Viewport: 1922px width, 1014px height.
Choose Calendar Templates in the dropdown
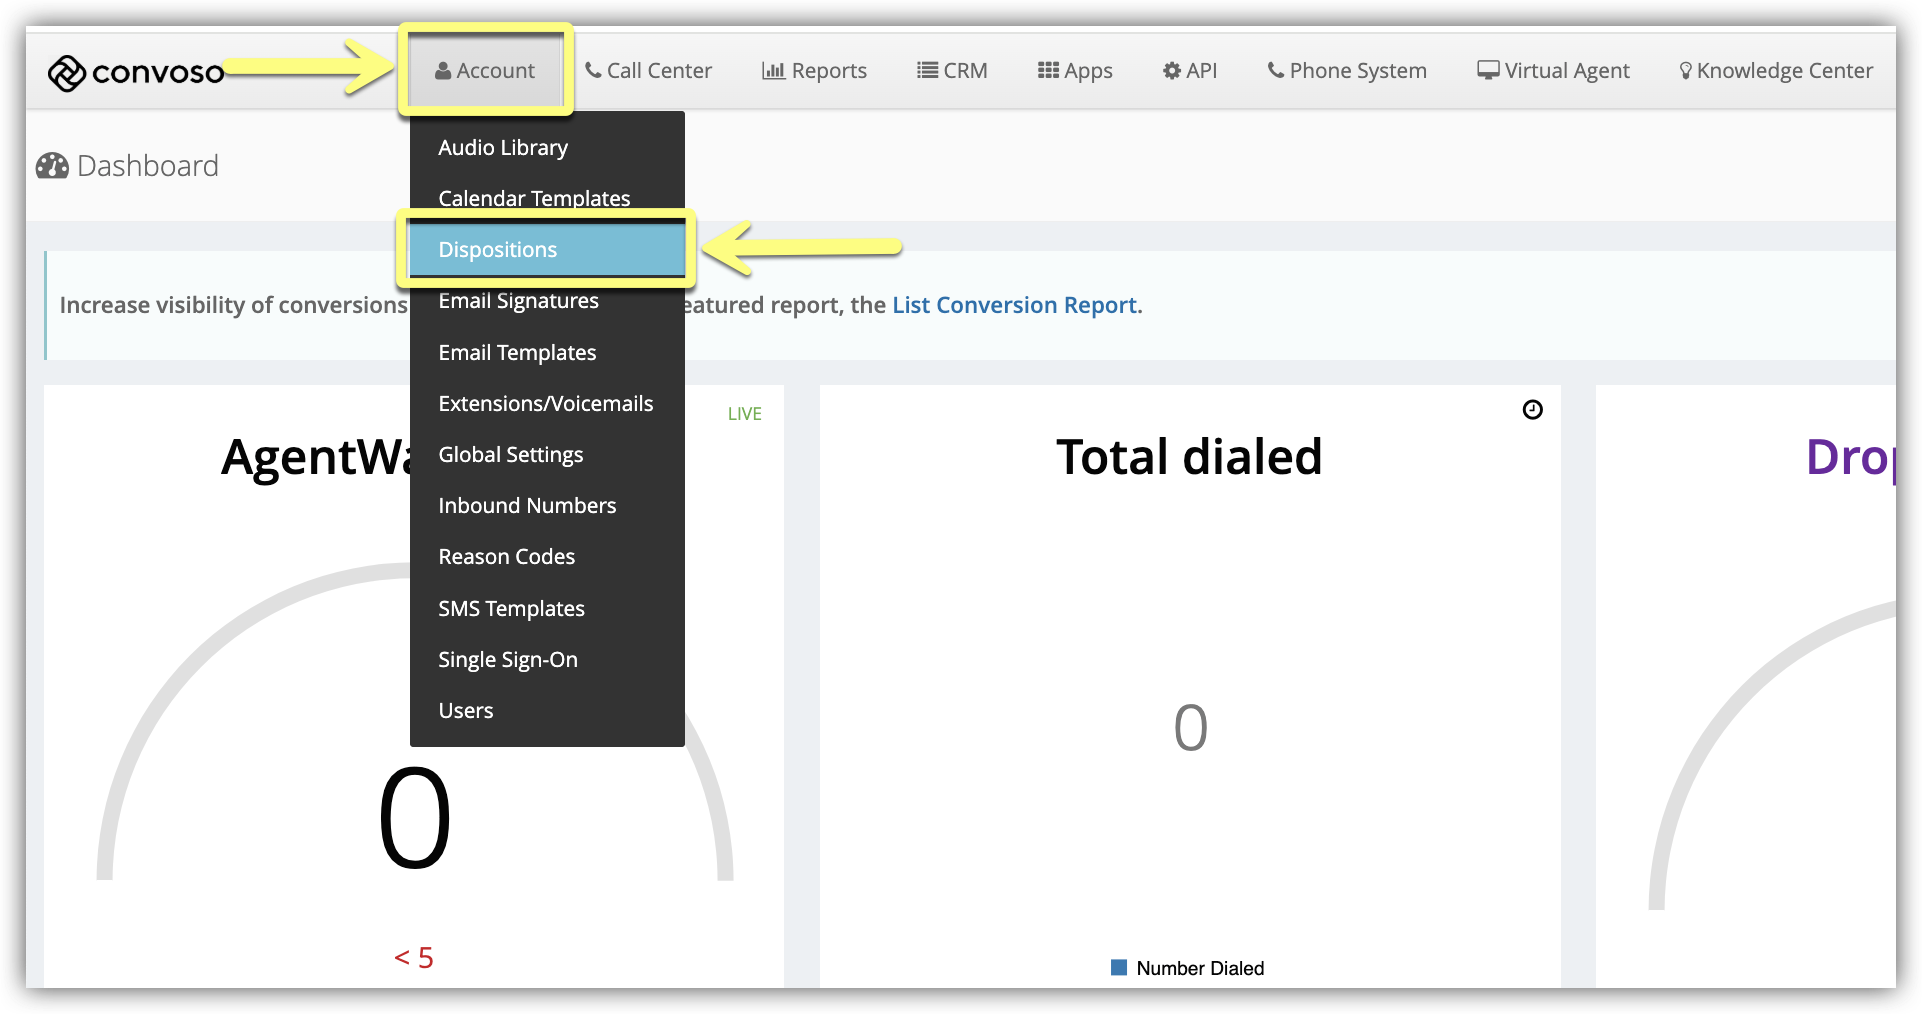(547, 198)
